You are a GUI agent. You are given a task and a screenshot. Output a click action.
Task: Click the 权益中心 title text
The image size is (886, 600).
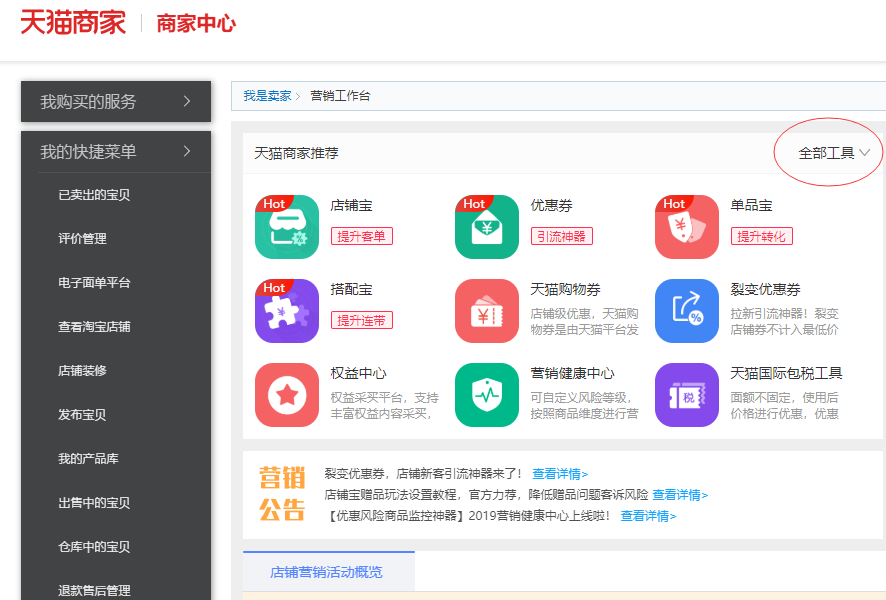point(359,373)
